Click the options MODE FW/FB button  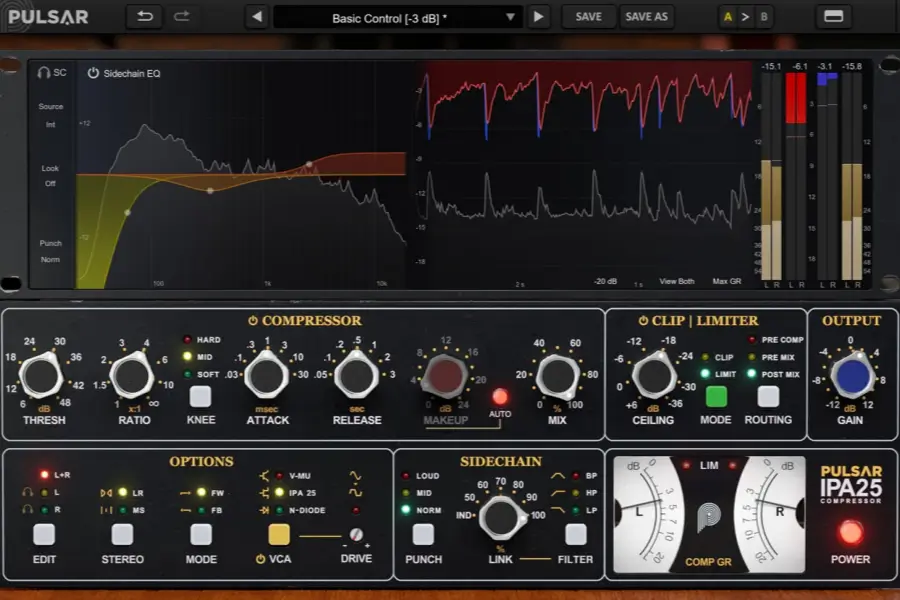tap(201, 535)
